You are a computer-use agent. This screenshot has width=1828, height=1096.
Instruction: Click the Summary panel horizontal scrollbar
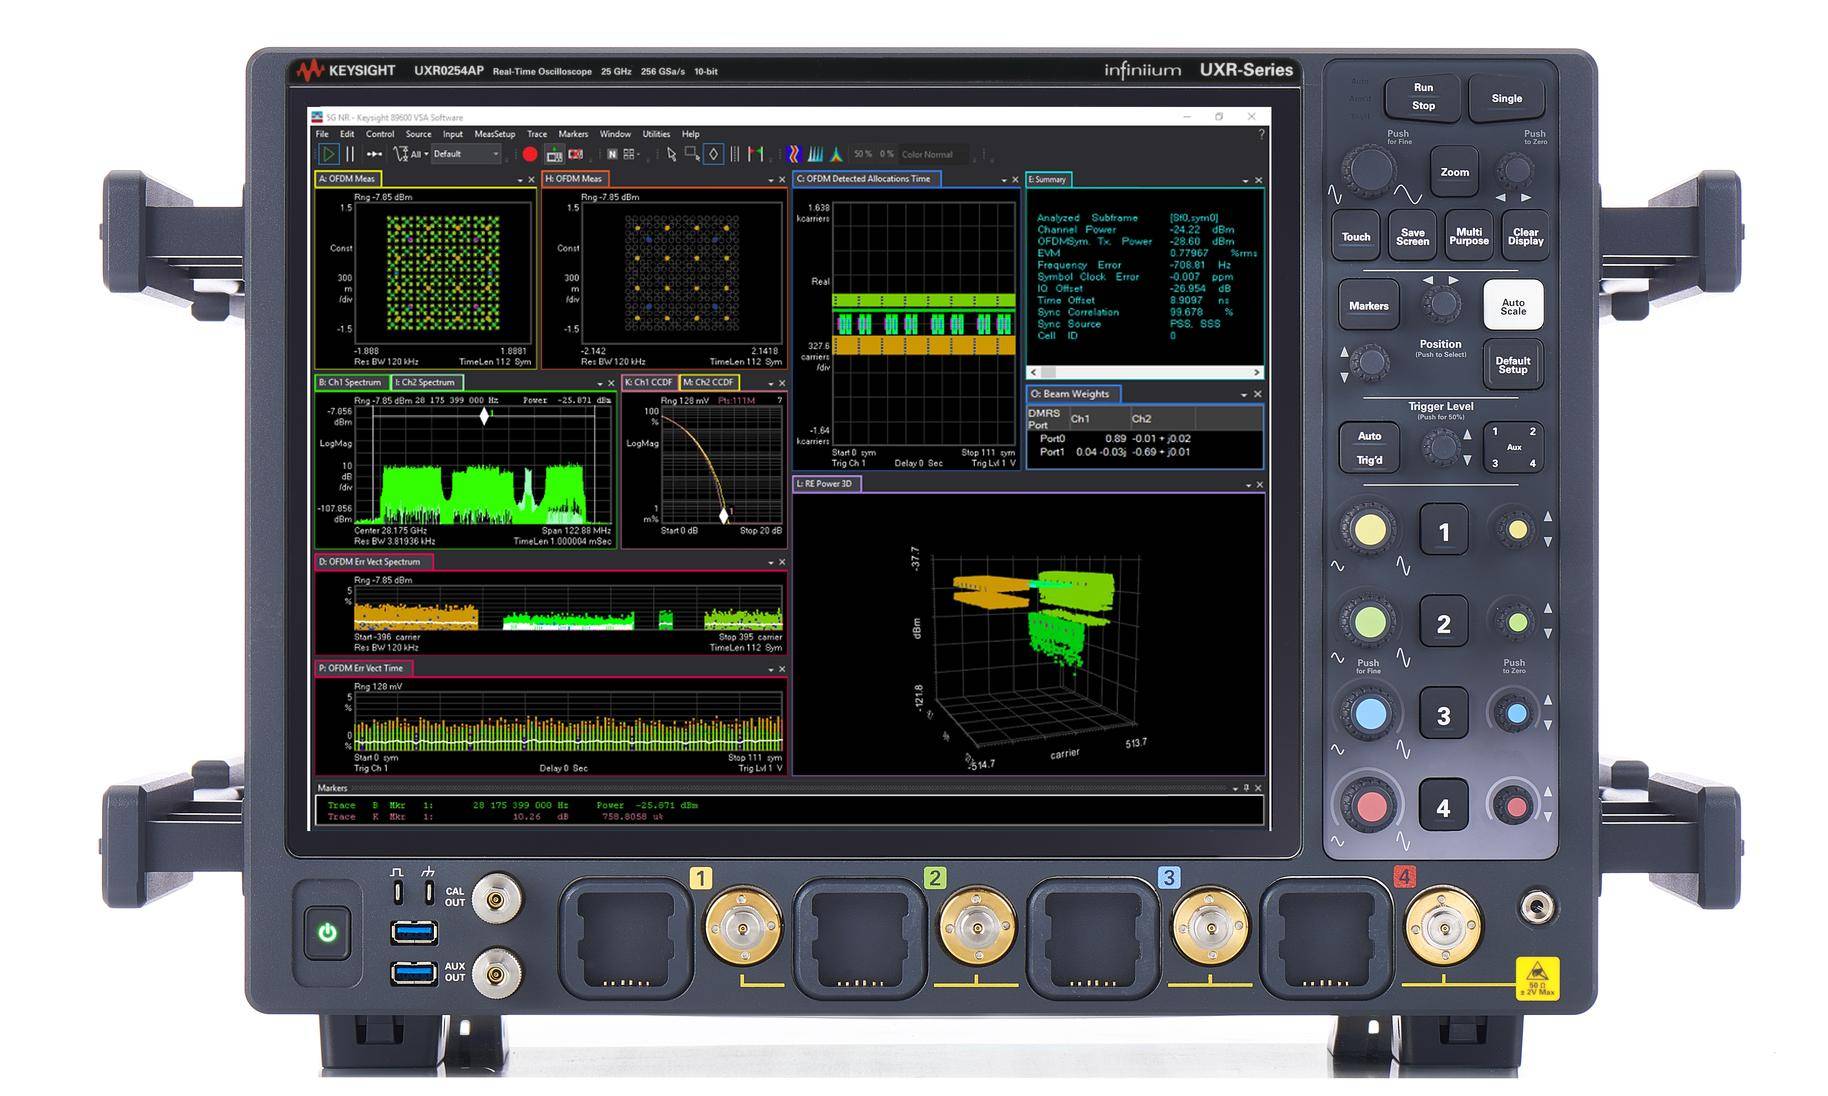pyautogui.click(x=1144, y=372)
